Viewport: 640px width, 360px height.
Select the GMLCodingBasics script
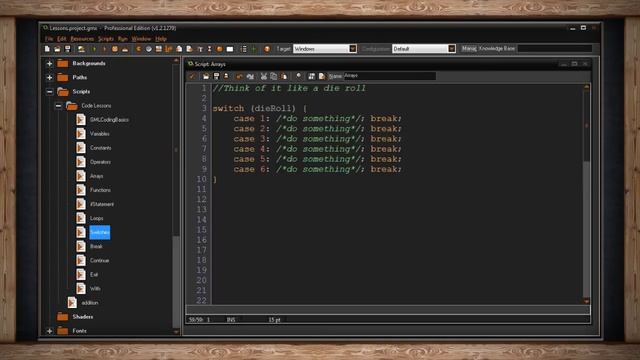click(x=109, y=120)
